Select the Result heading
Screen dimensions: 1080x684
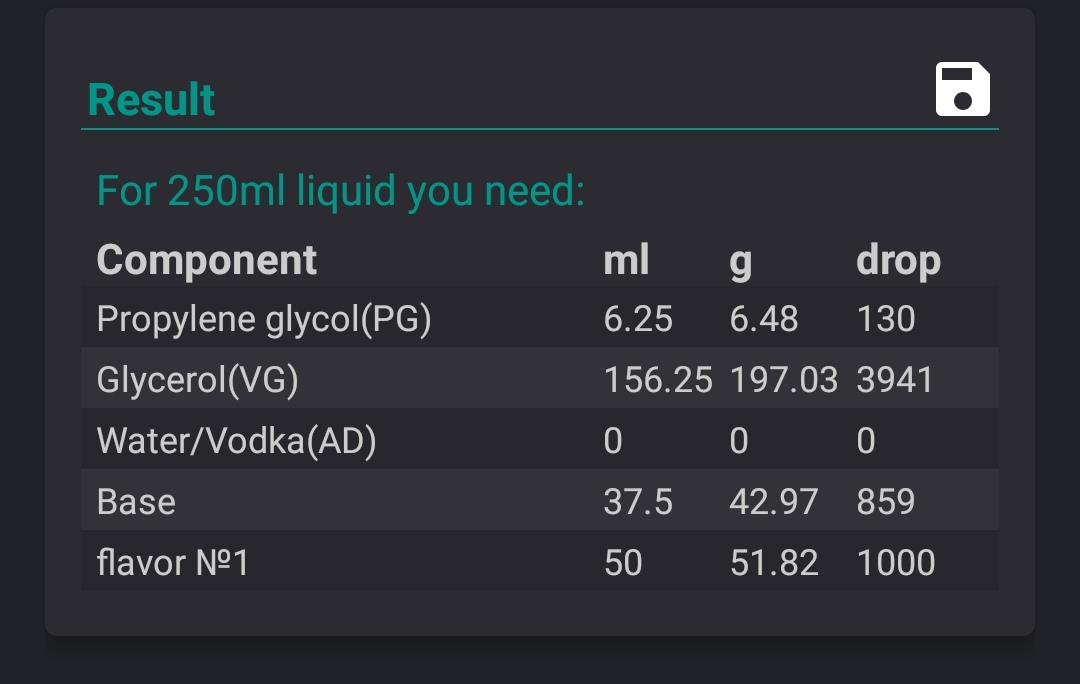pyautogui.click(x=151, y=100)
